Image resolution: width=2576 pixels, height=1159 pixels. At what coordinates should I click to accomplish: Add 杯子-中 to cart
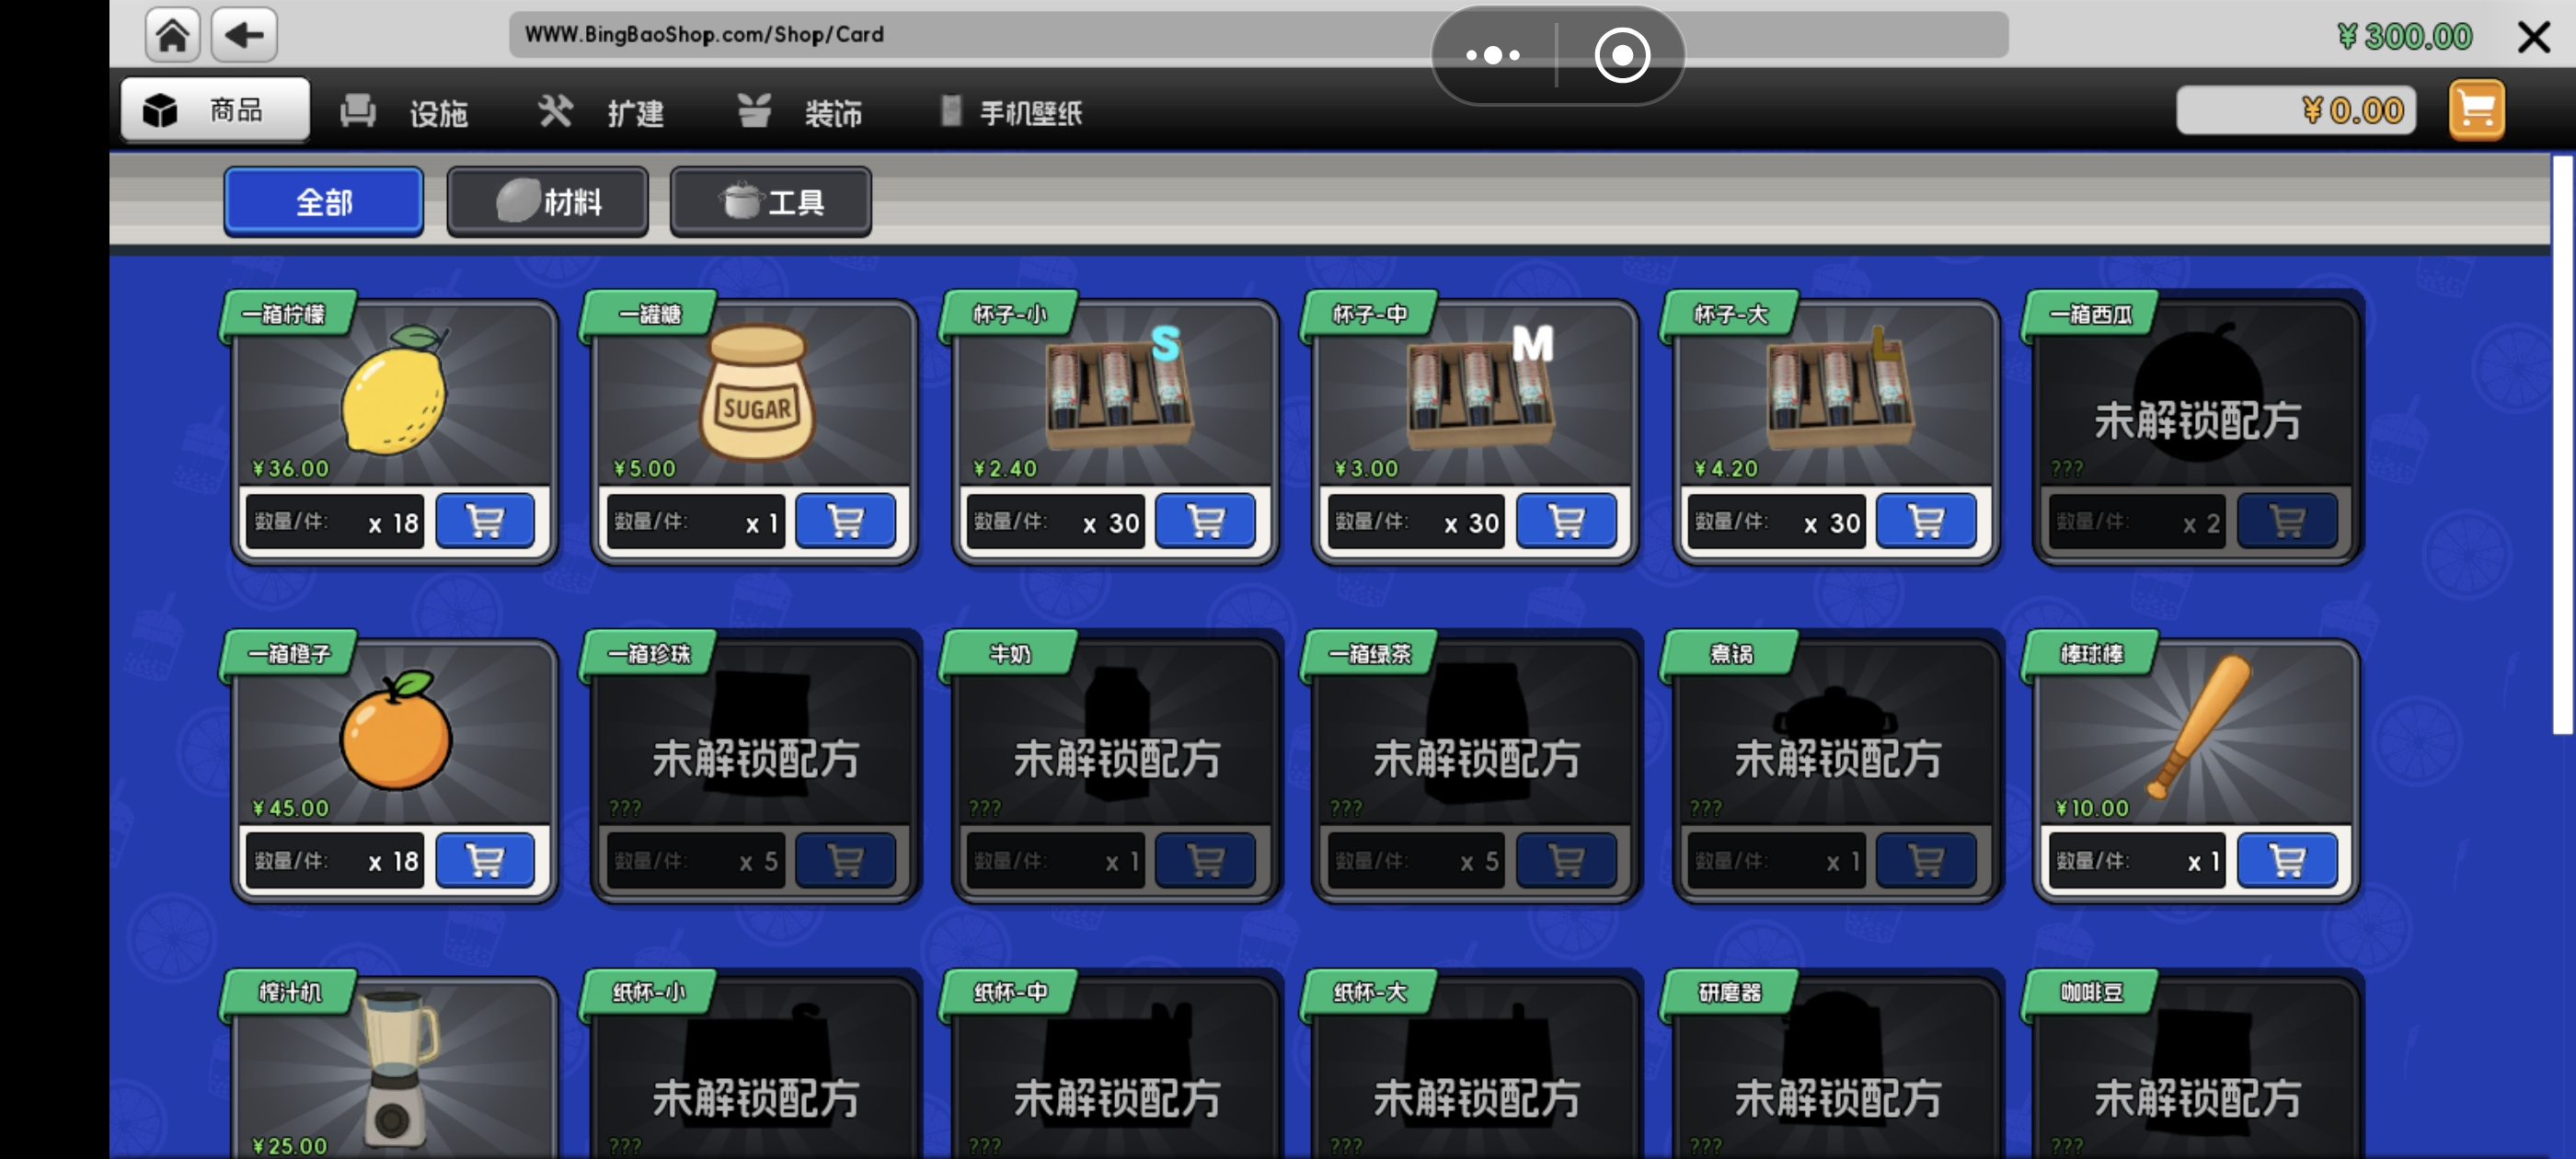pos(1565,521)
